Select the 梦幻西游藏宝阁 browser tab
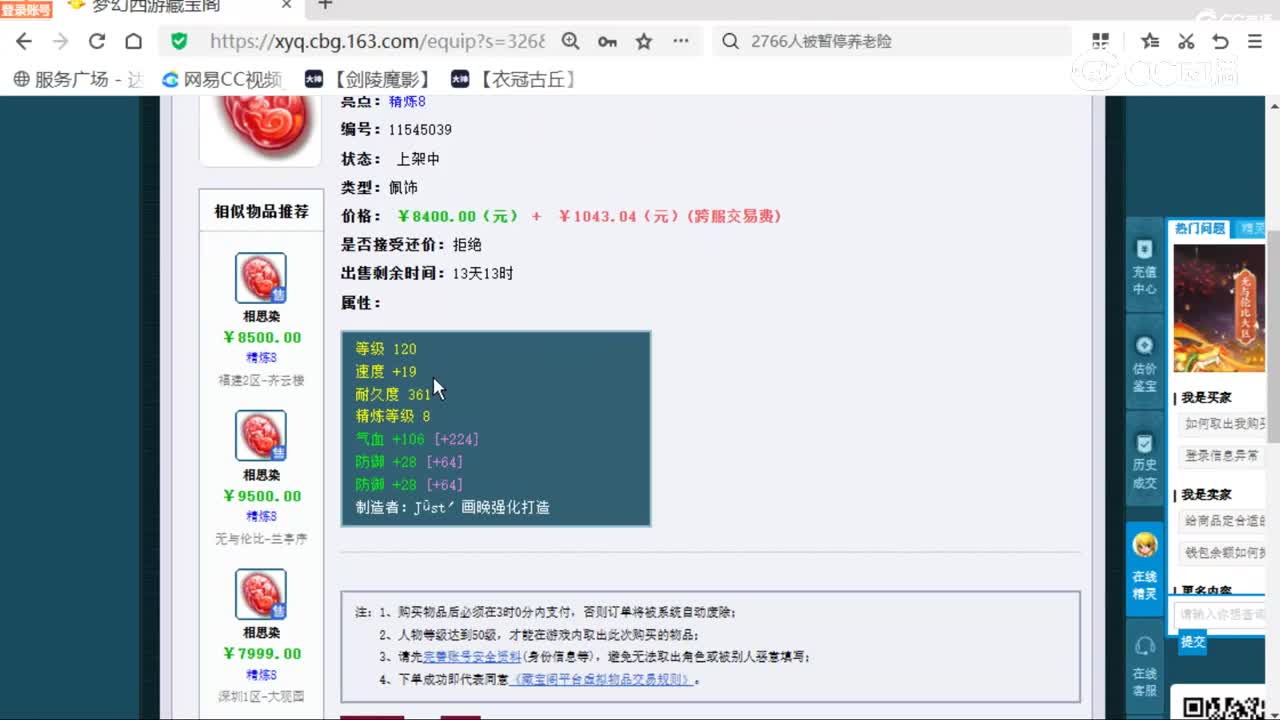Image resolution: width=1280 pixels, height=720 pixels. [180, 7]
